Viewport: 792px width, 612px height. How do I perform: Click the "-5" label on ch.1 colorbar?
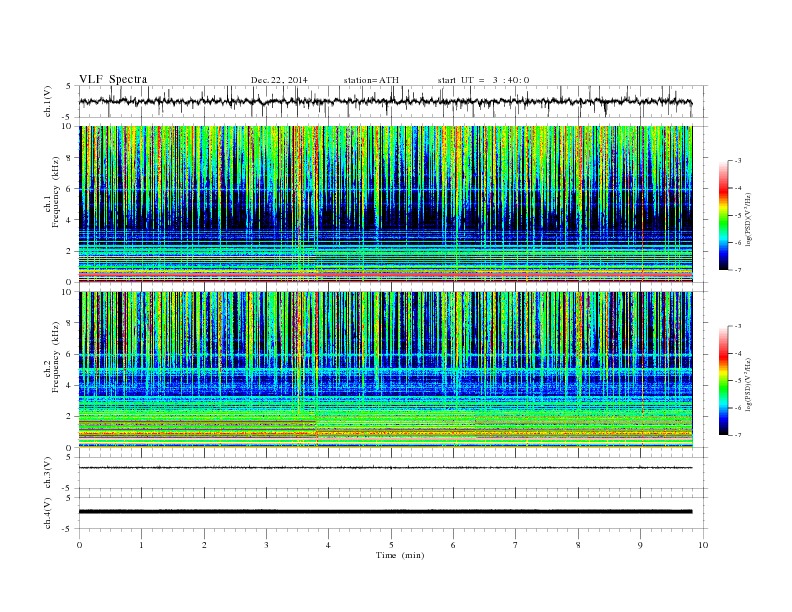click(738, 216)
